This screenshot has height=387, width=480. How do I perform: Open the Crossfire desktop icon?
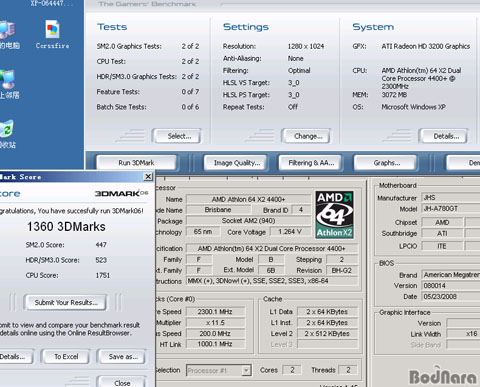pyautogui.click(x=52, y=34)
